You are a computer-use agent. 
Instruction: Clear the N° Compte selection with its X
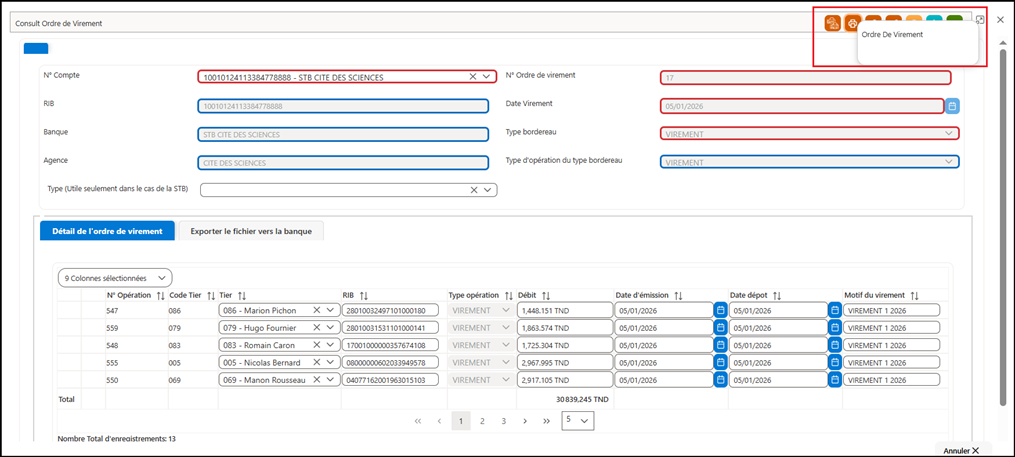(x=473, y=76)
